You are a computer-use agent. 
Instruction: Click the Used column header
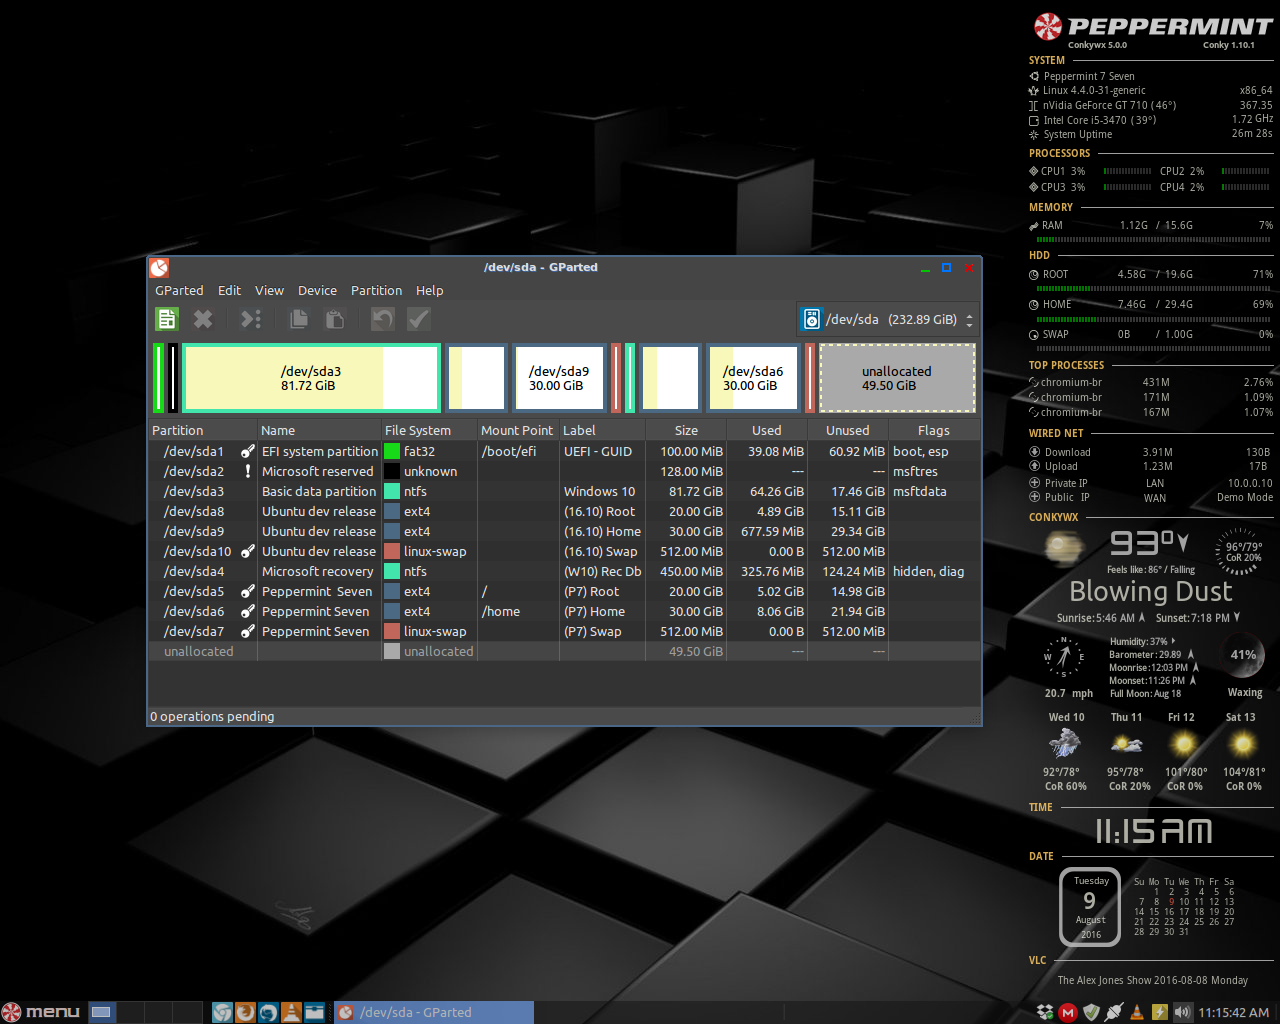pyautogui.click(x=767, y=430)
